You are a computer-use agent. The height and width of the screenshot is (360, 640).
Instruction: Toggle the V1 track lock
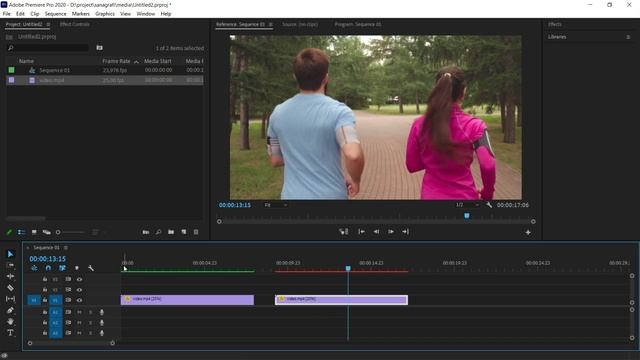[45, 300]
